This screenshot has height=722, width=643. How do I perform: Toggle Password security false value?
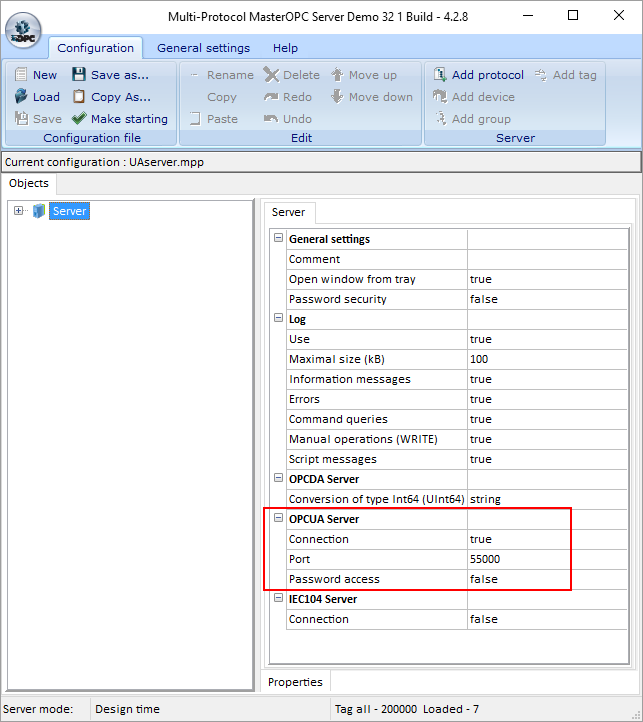(547, 299)
